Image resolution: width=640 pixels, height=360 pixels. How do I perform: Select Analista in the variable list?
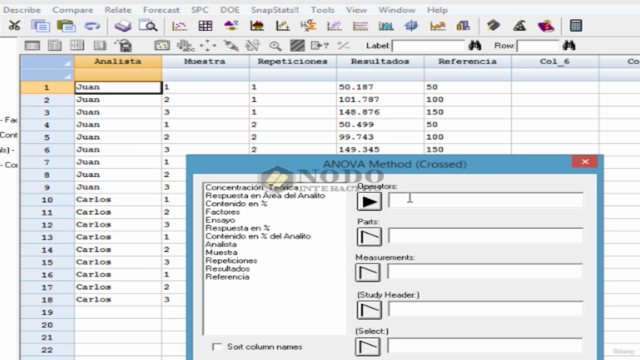tap(221, 244)
